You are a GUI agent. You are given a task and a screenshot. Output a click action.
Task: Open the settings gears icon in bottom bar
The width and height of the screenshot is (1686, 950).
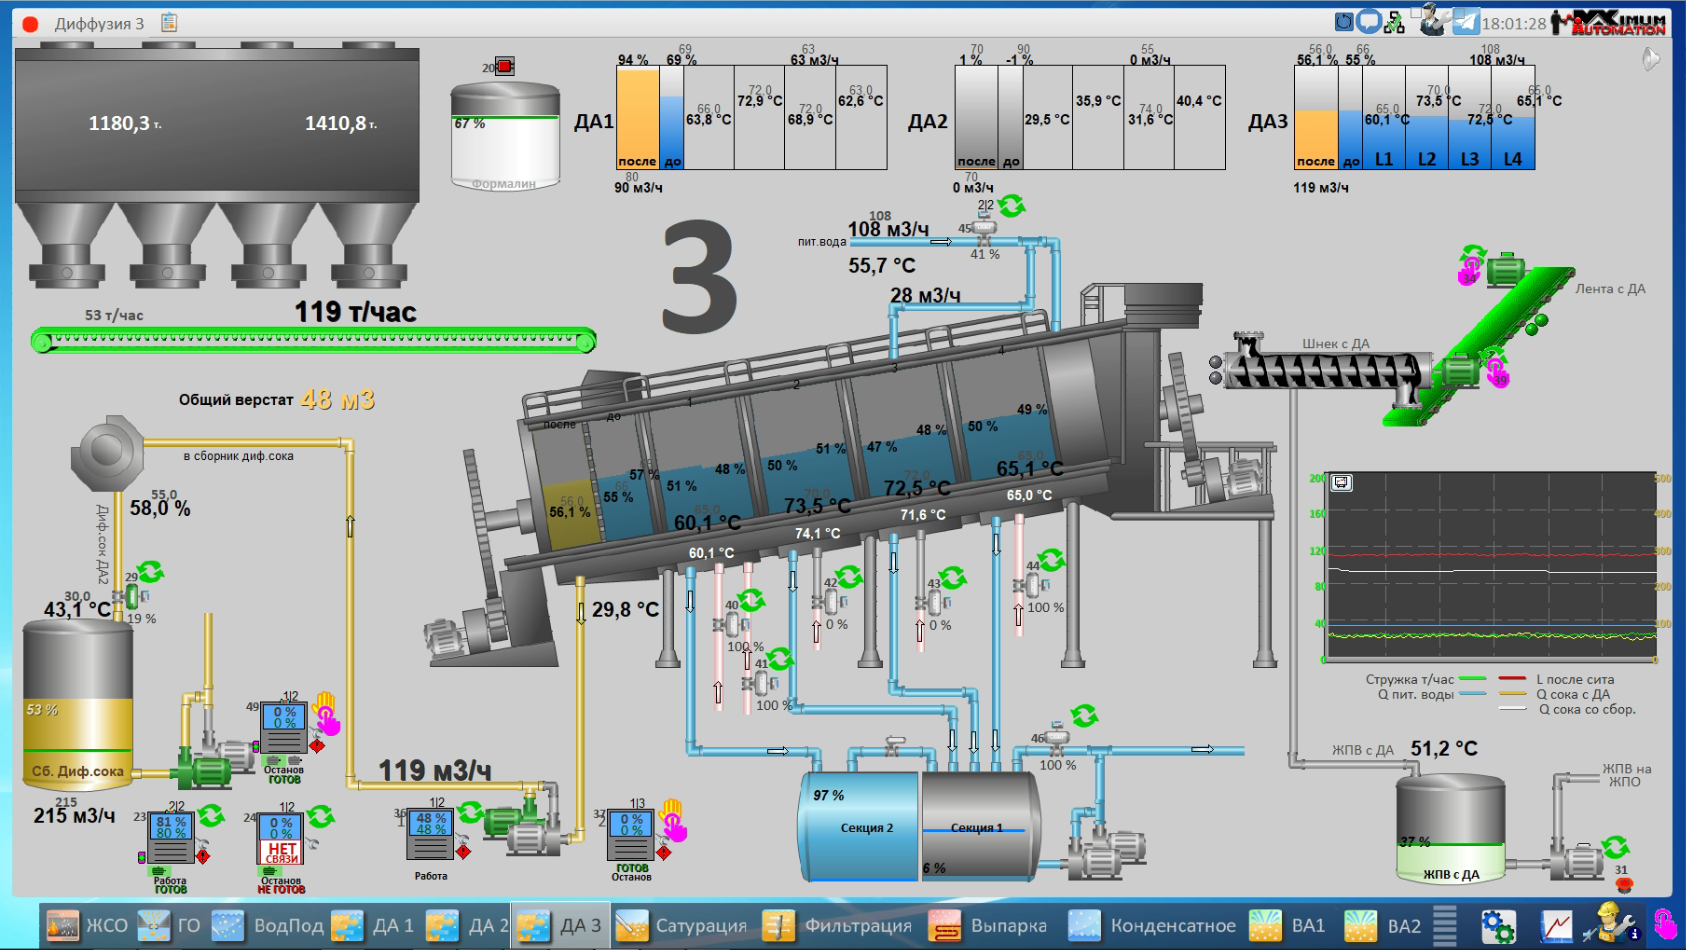[x=1498, y=926]
